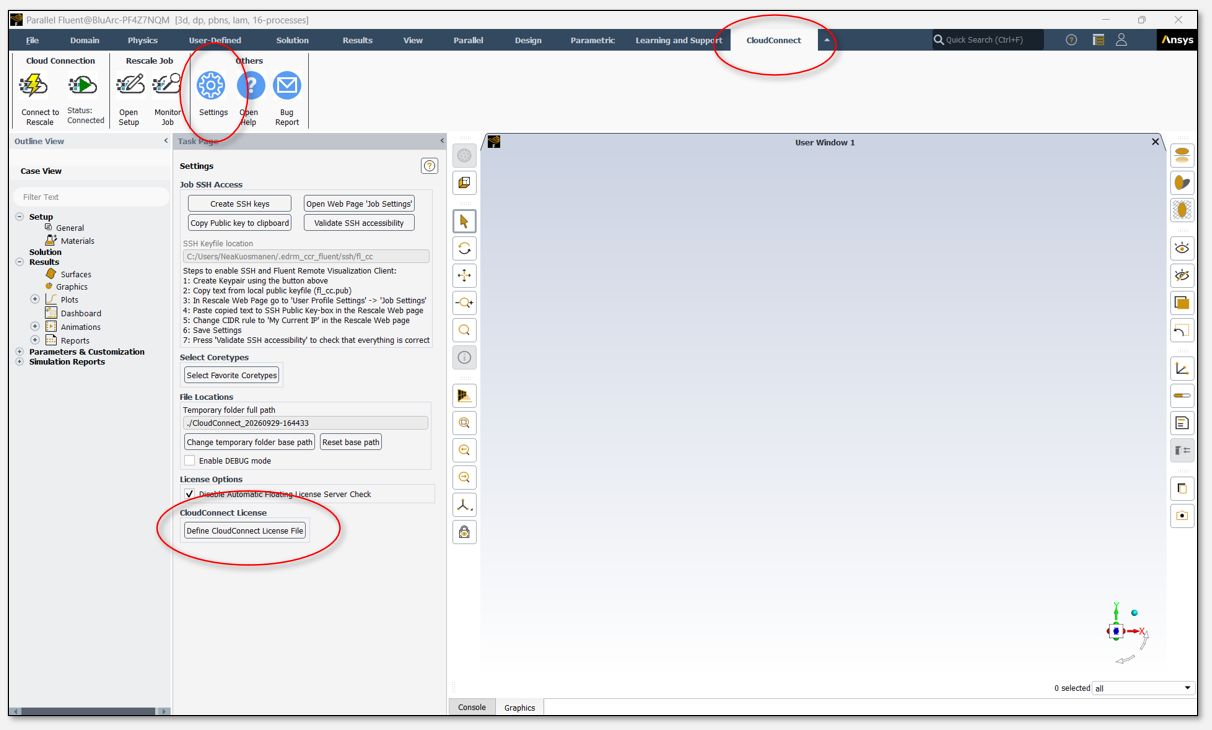The width and height of the screenshot is (1212, 730).
Task: Expand the Plots tree node
Action: pos(35,299)
